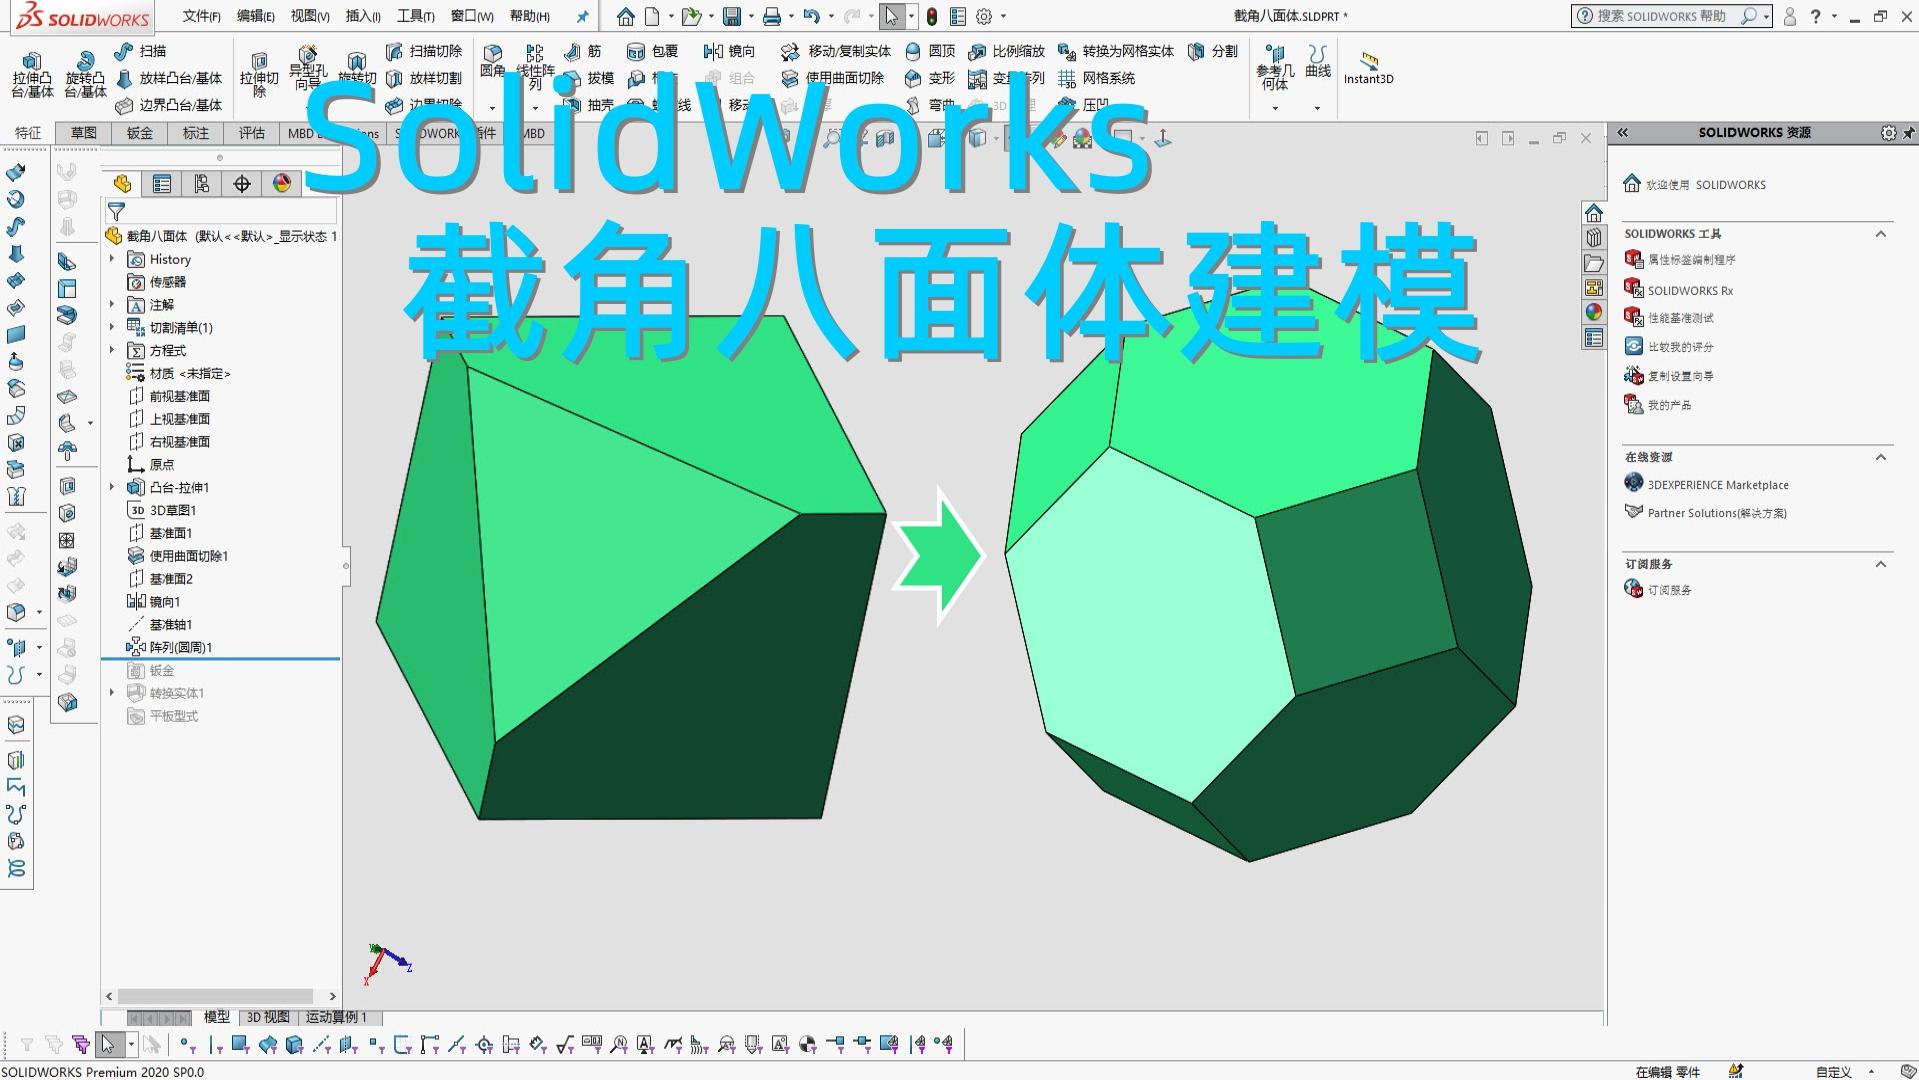This screenshot has width=1919, height=1080.
Task: Expand the History folder
Action: pos(112,259)
